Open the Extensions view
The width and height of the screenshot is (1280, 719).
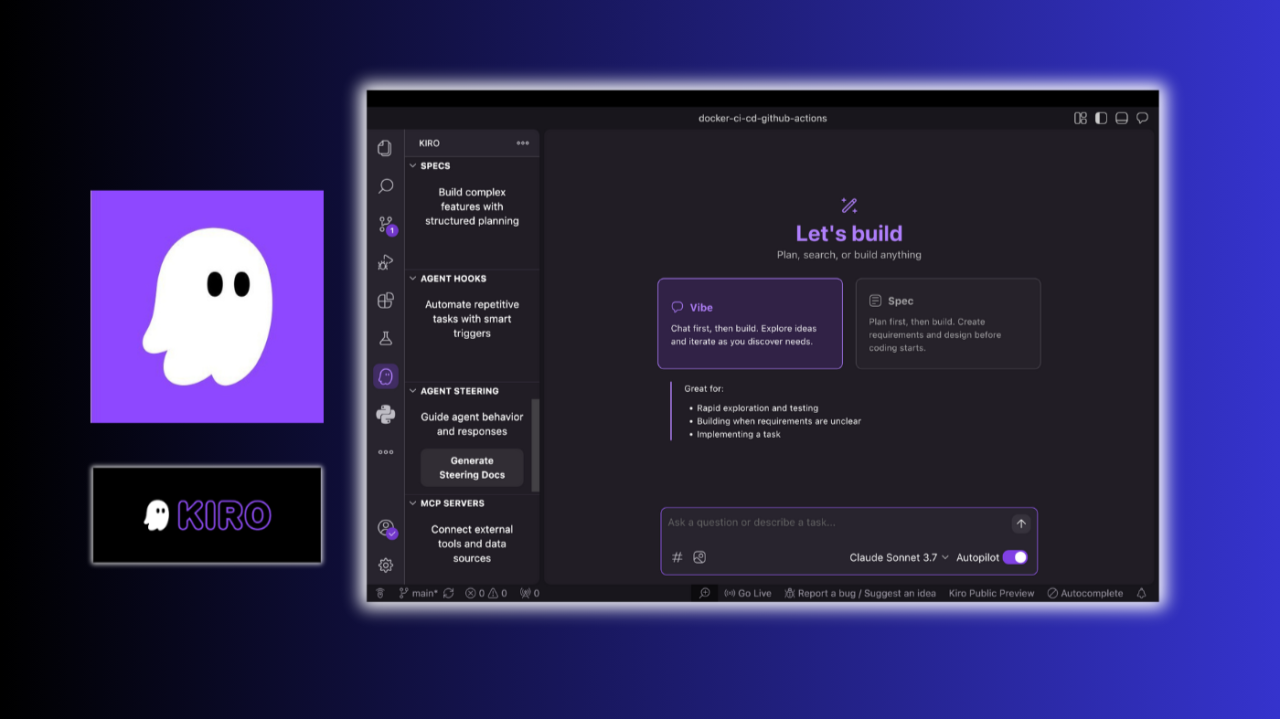pos(385,300)
